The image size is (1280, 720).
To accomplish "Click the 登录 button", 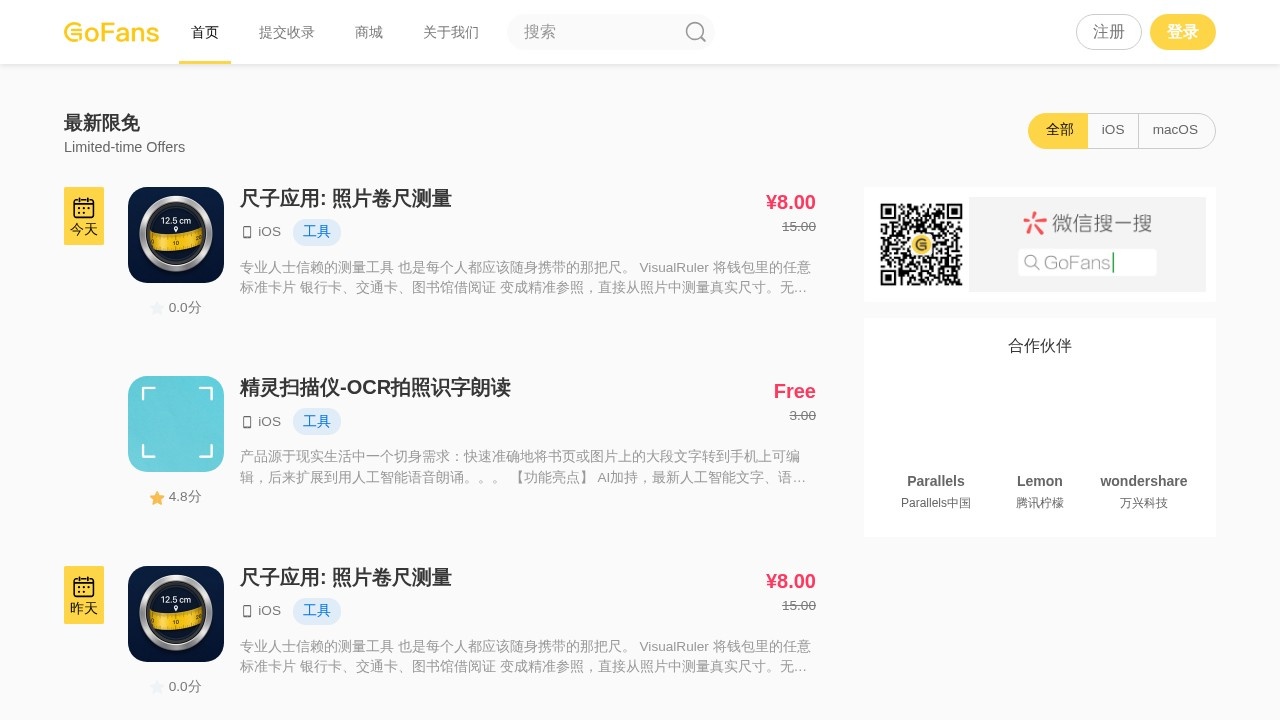I will coord(1183,32).
